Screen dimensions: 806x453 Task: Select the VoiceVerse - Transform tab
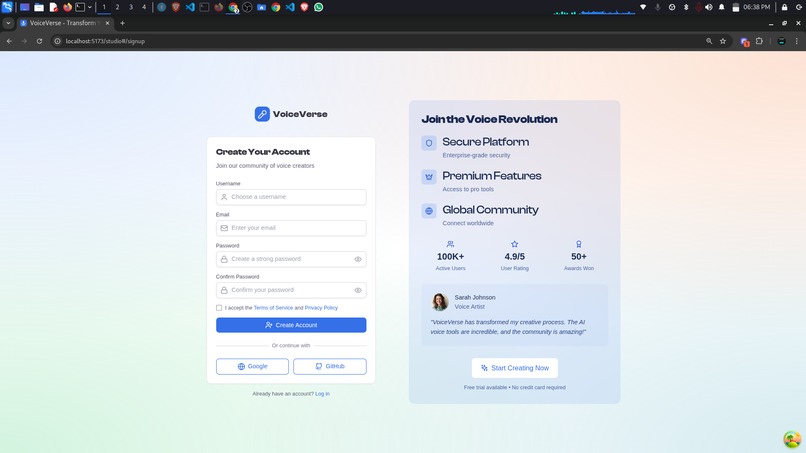pos(64,23)
